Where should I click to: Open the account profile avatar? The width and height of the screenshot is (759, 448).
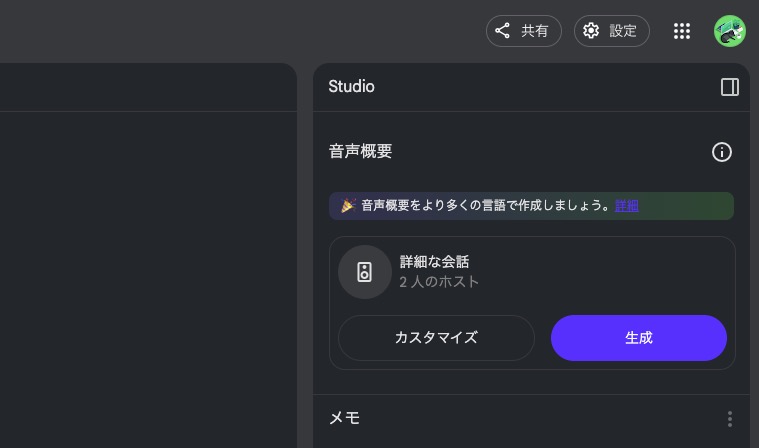coord(729,31)
